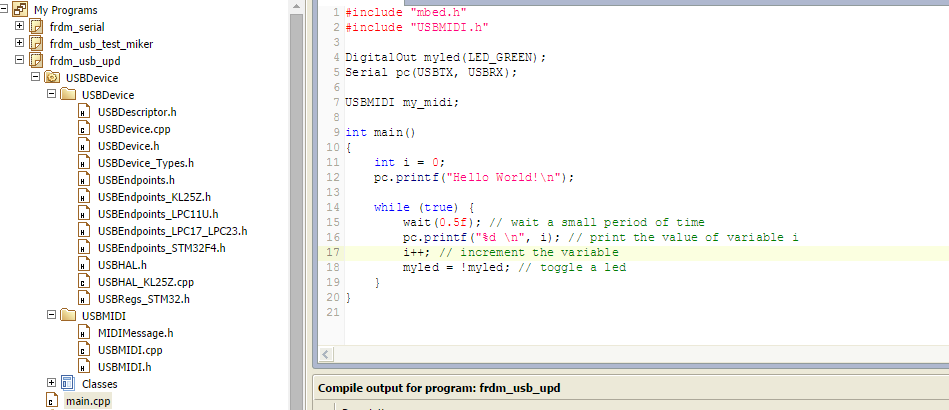
Task: Expand the frdm_usb_test_miker program node
Action: tap(19, 43)
